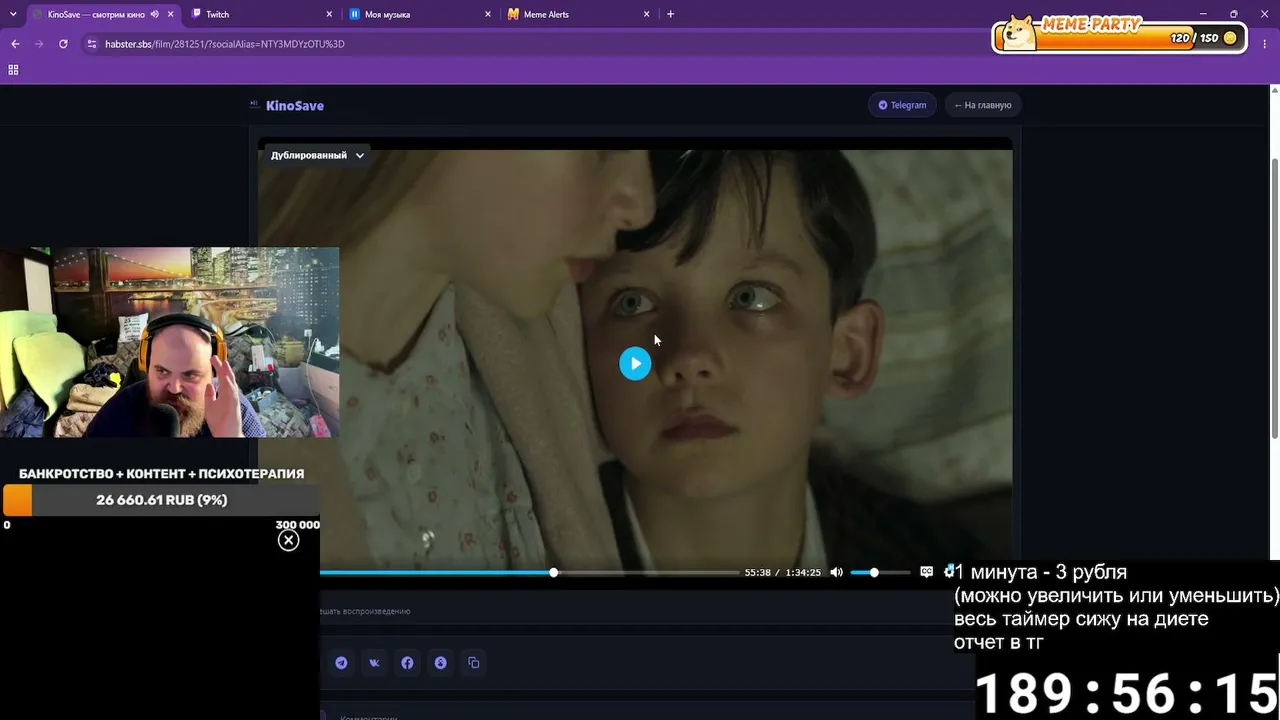
Task: Reload the page
Action: (x=63, y=44)
